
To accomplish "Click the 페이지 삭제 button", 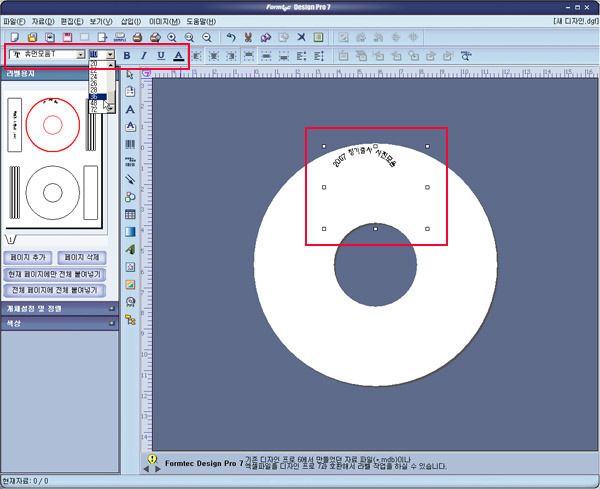I will click(82, 257).
